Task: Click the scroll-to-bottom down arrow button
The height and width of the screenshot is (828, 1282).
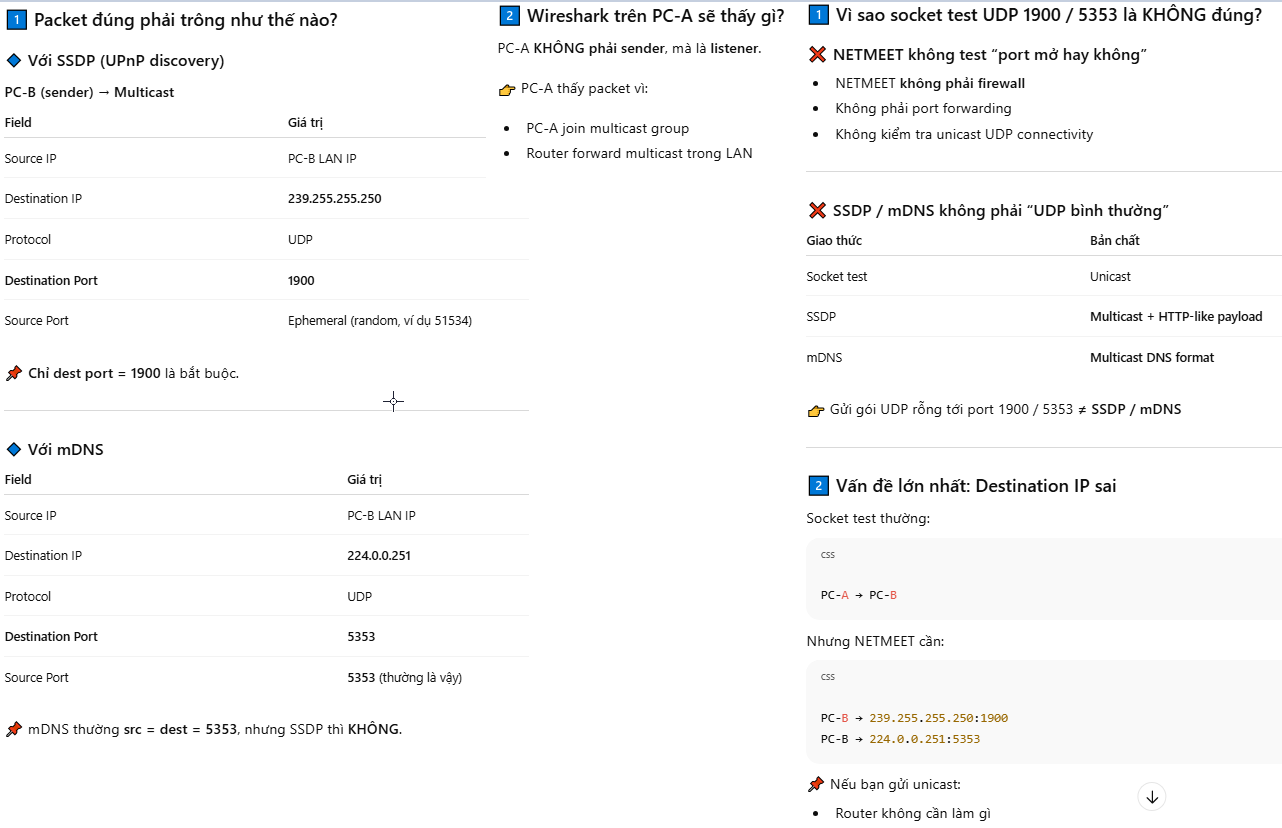Action: tap(1152, 796)
